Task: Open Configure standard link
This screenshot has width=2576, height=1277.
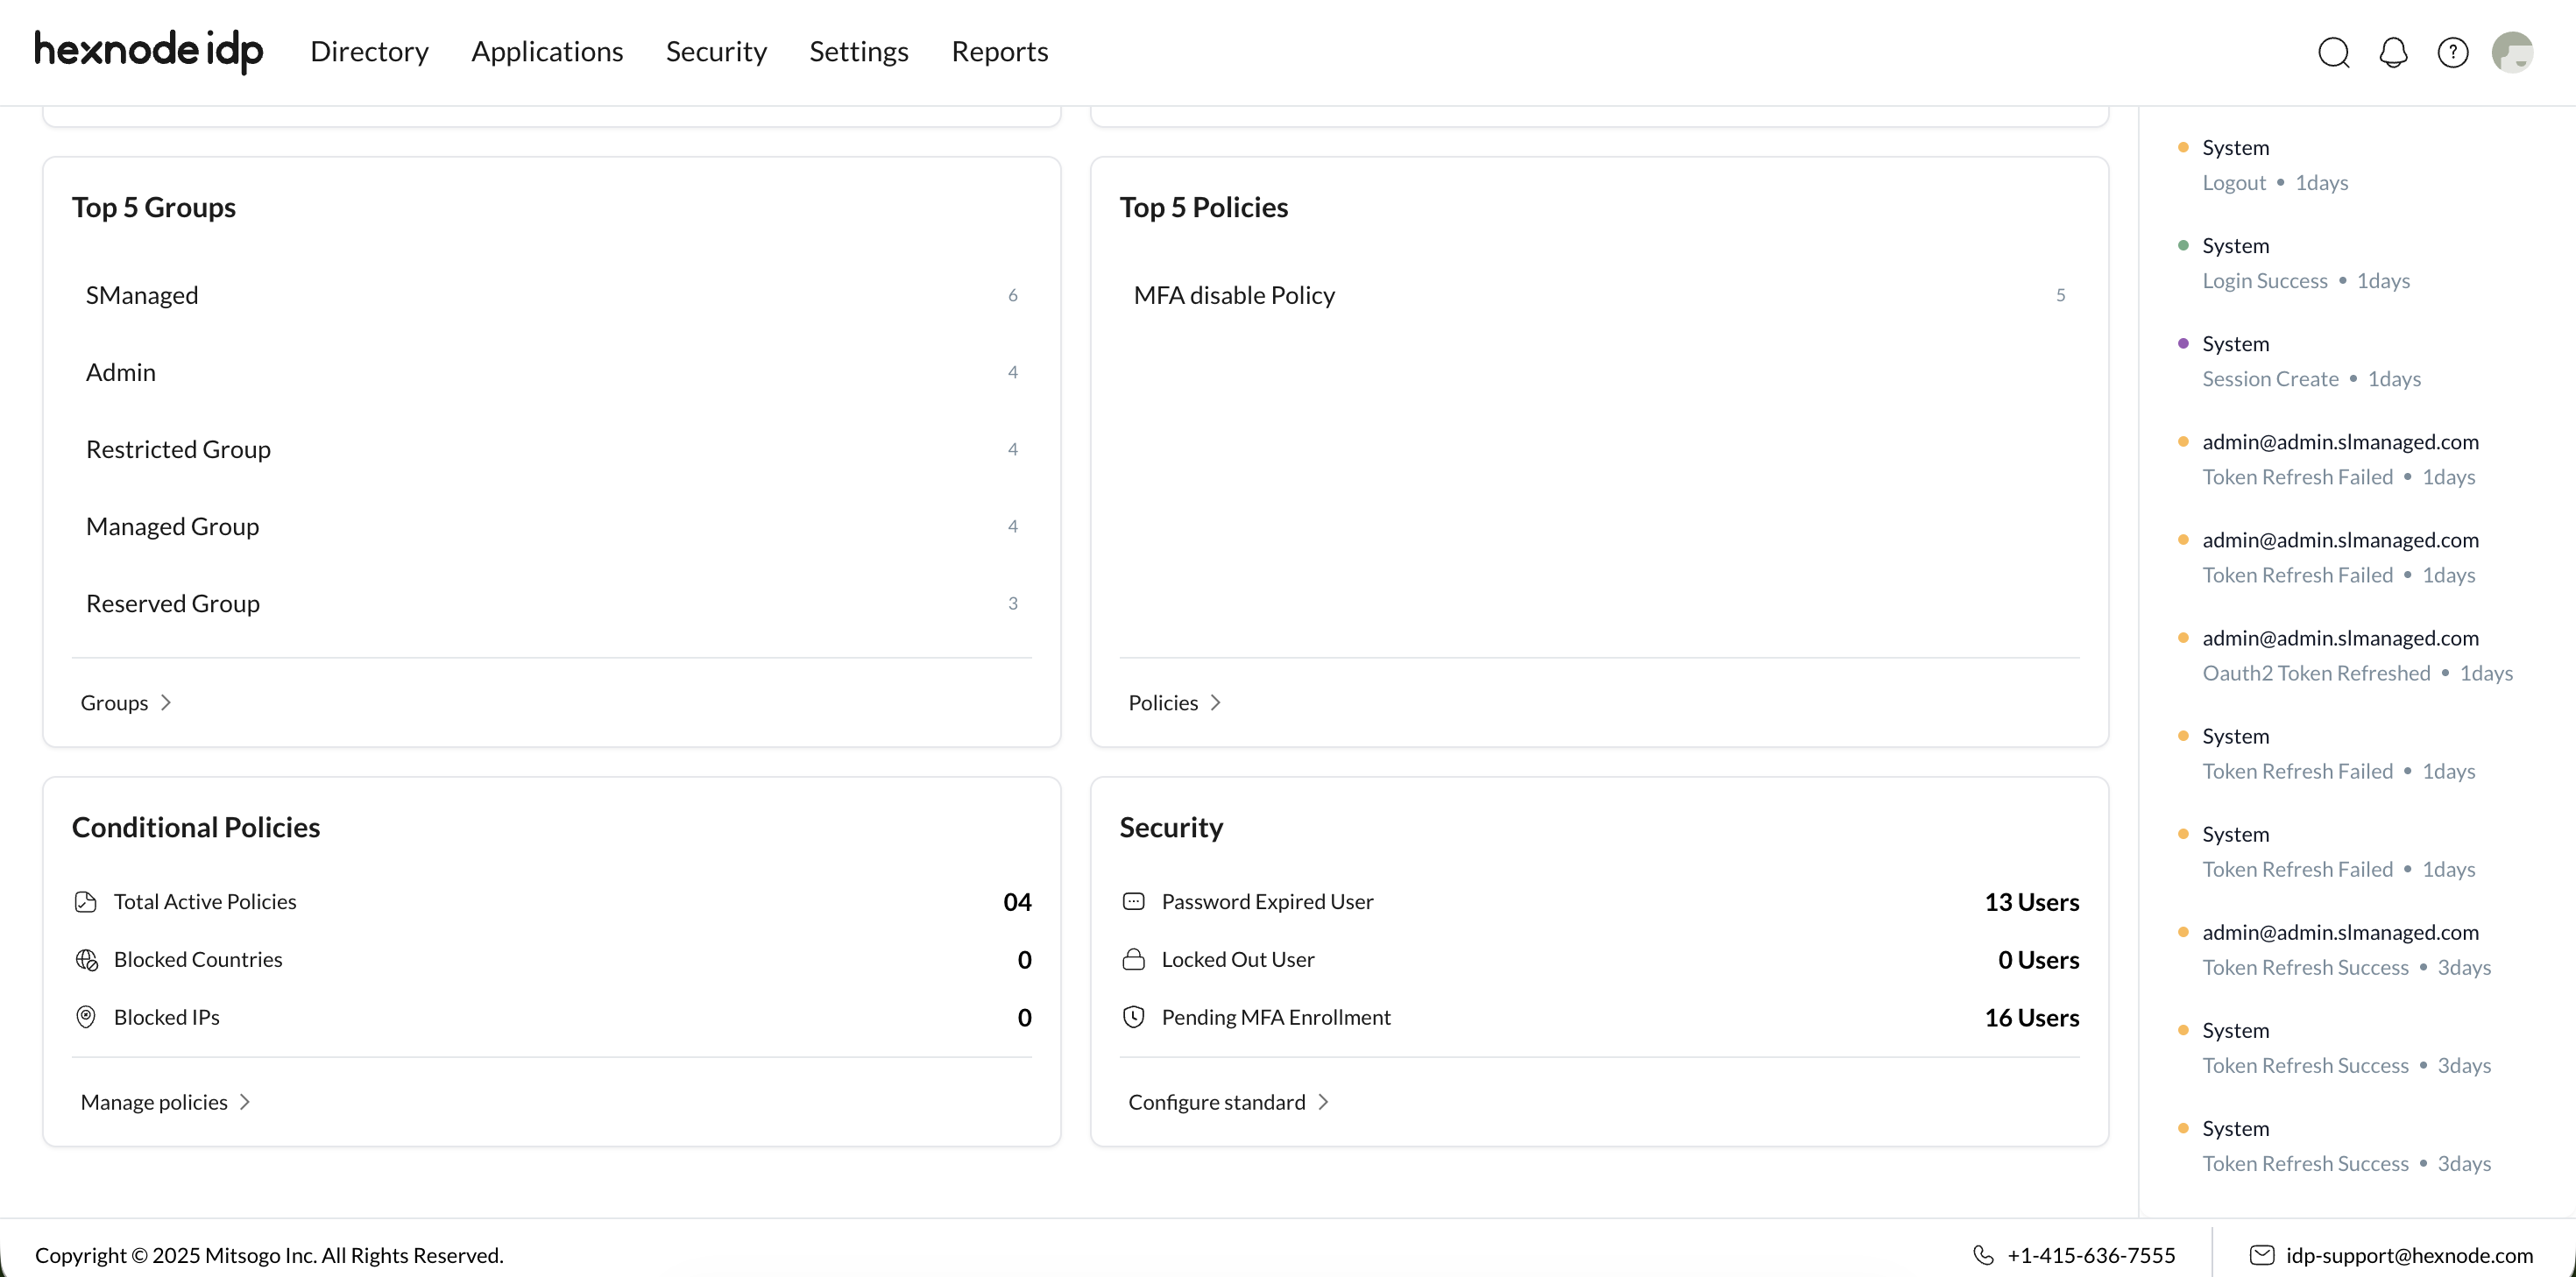Action: pyautogui.click(x=1217, y=1102)
